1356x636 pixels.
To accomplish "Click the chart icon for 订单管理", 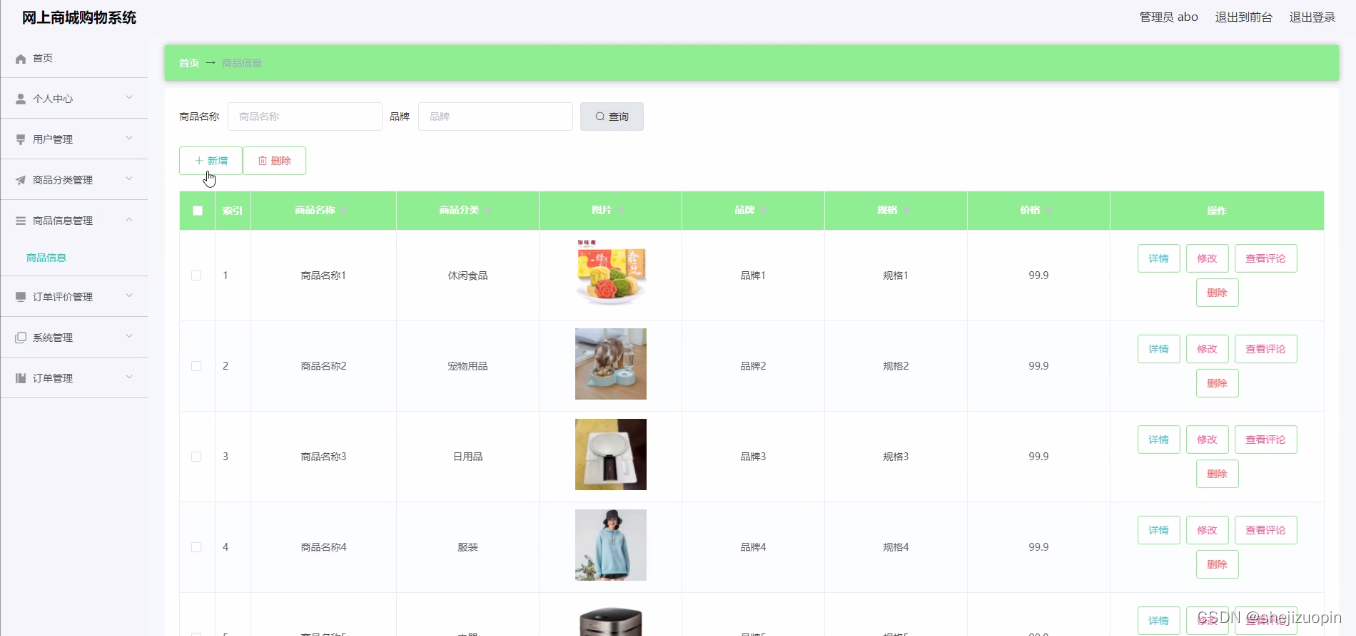I will pos(21,378).
